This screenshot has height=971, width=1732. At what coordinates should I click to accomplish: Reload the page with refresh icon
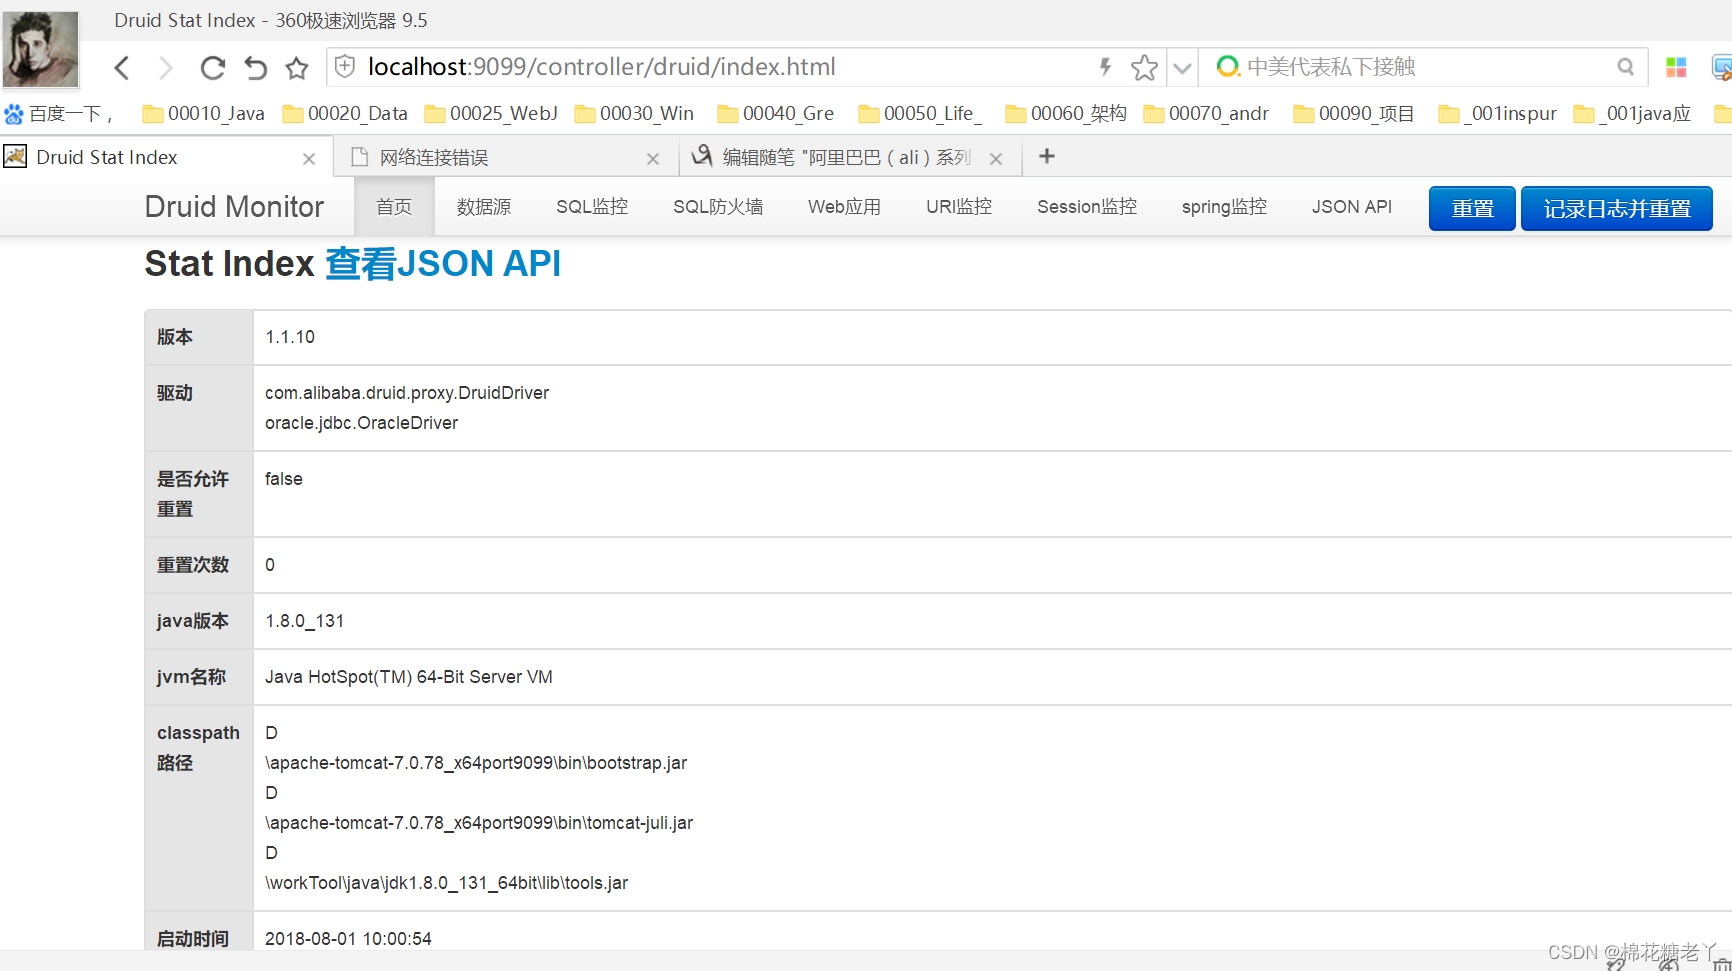pos(212,67)
